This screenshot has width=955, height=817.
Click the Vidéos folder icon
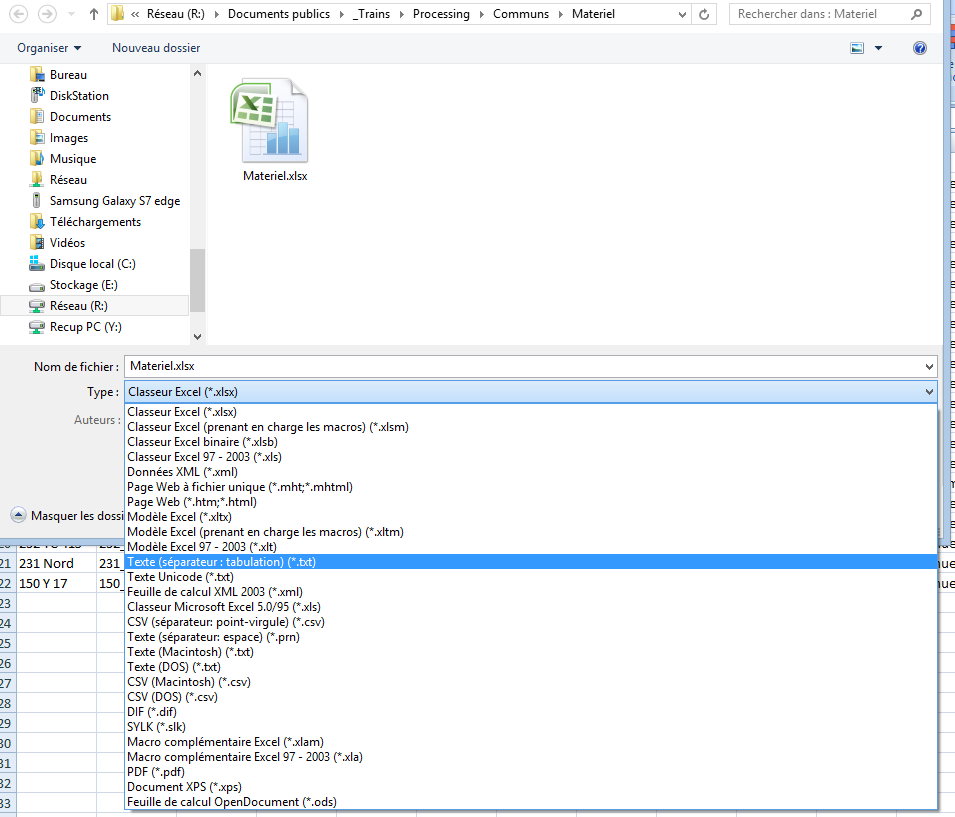click(37, 243)
